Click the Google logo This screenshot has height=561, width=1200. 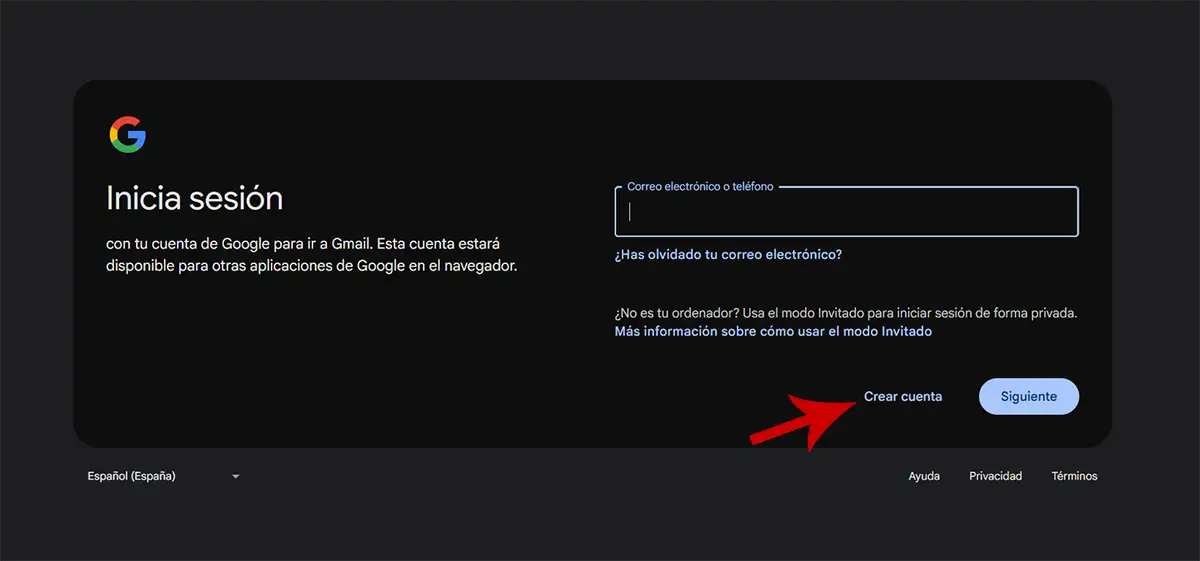tap(128, 135)
